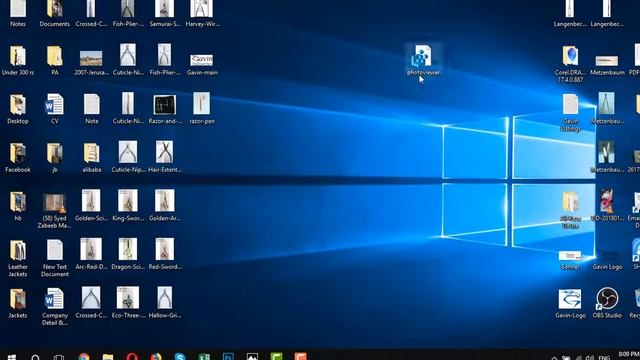Select the Metzenbaum image with full name
Screen dimensions: 640x360
coord(607,65)
